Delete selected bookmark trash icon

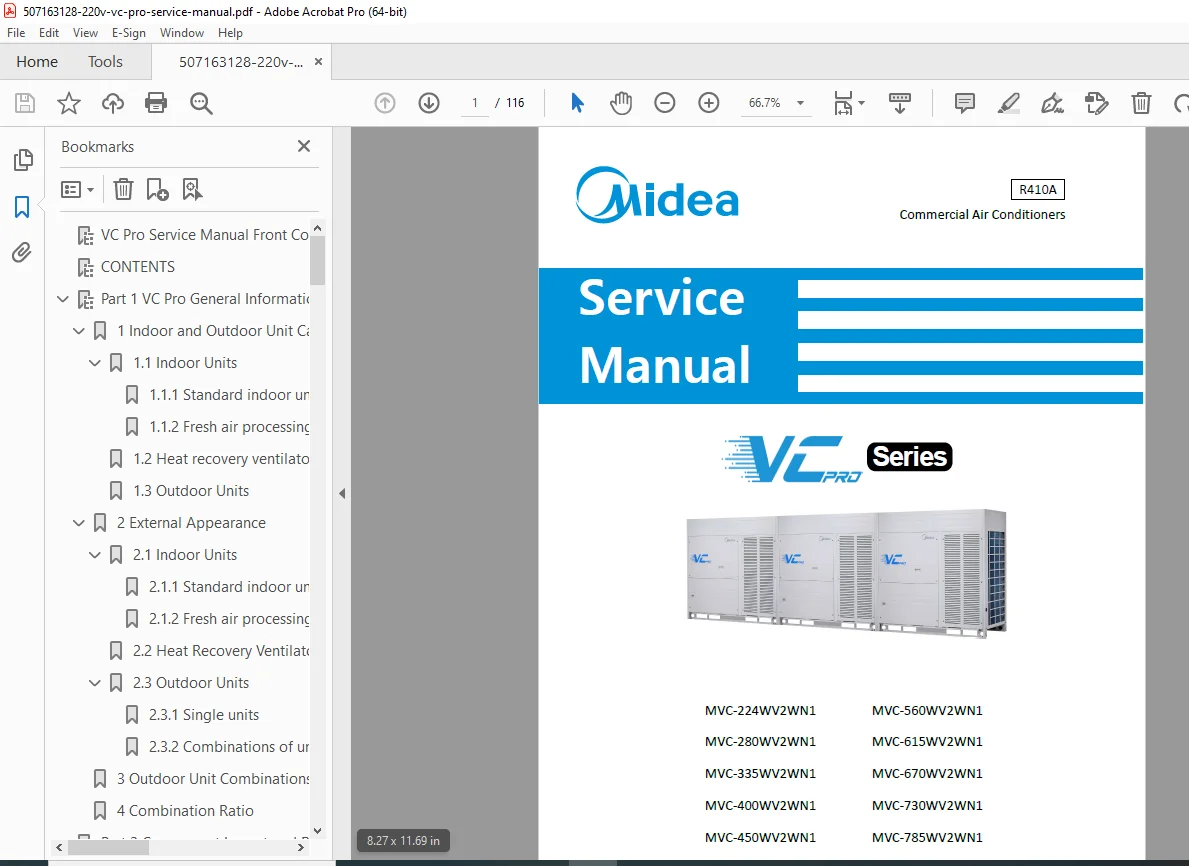(123, 189)
